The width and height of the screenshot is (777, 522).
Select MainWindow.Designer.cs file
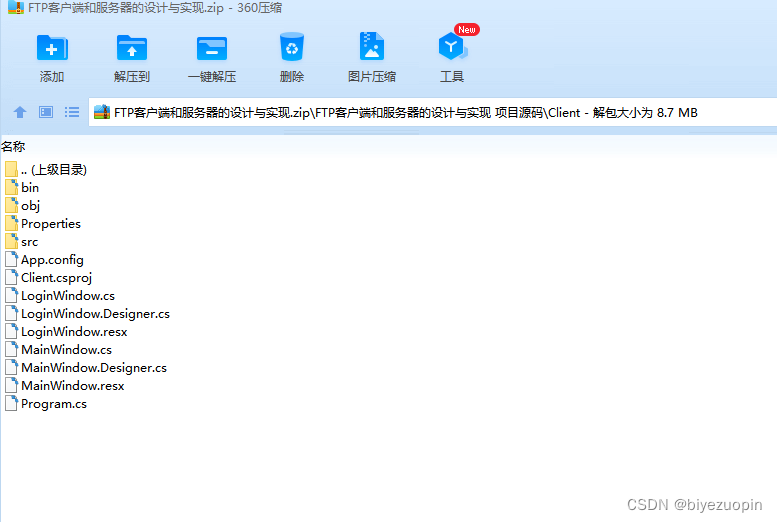click(x=94, y=368)
